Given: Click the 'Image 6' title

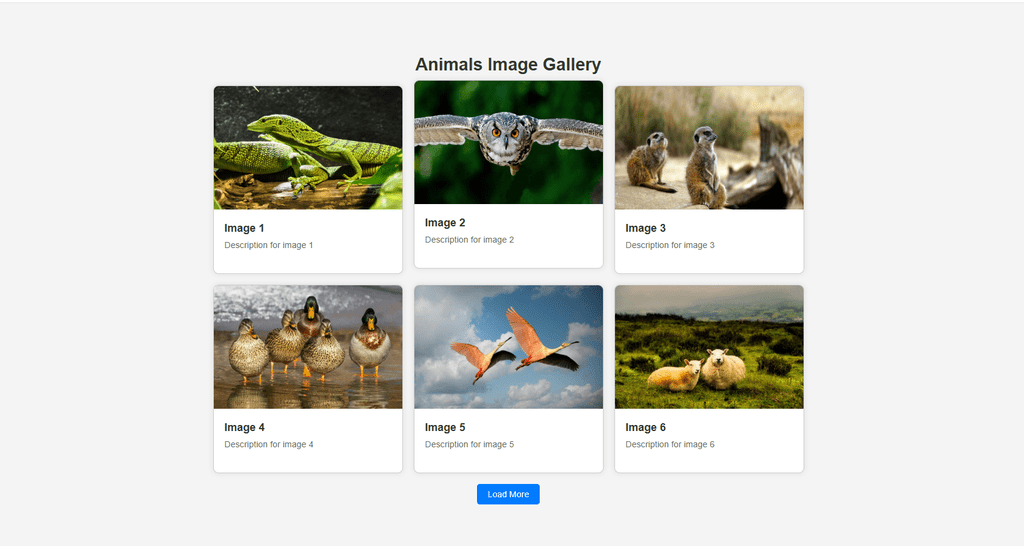Looking at the screenshot, I should pyautogui.click(x=645, y=427).
